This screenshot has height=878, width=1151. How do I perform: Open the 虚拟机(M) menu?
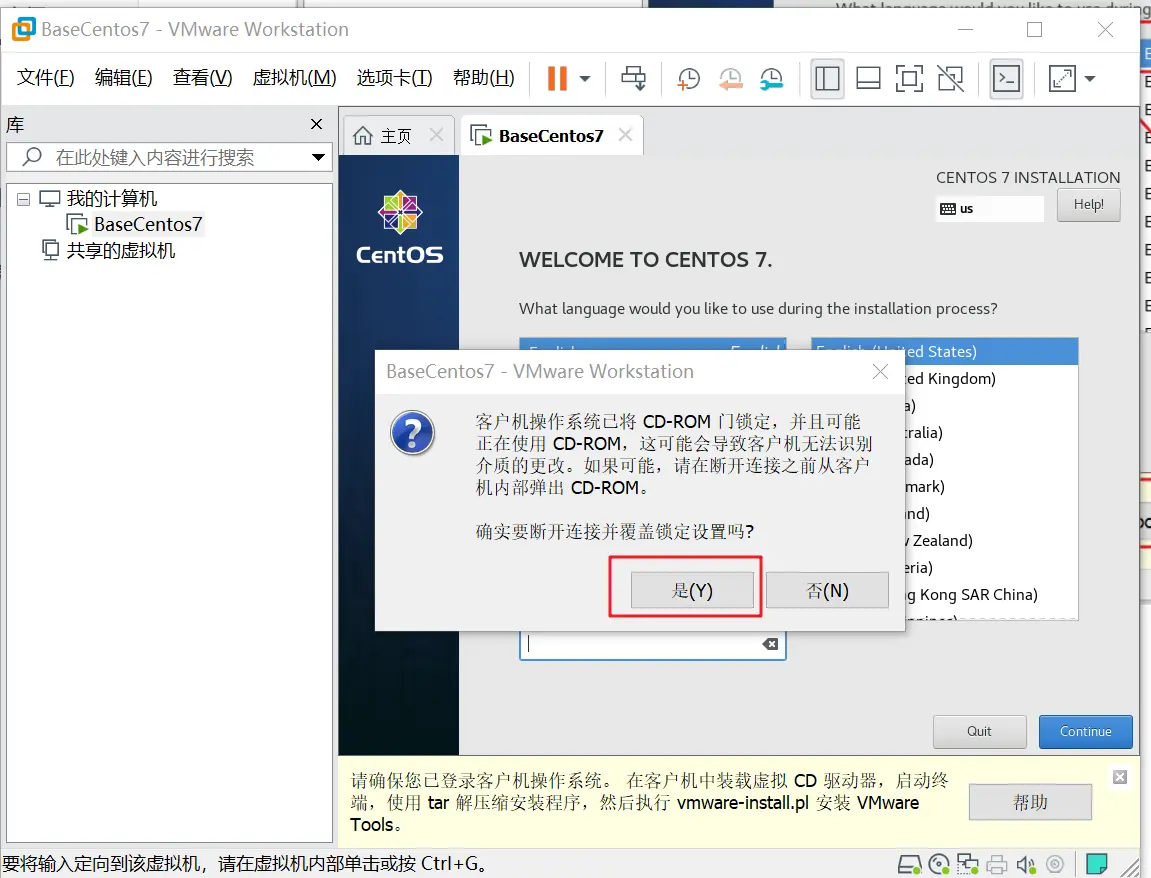pyautogui.click(x=294, y=78)
